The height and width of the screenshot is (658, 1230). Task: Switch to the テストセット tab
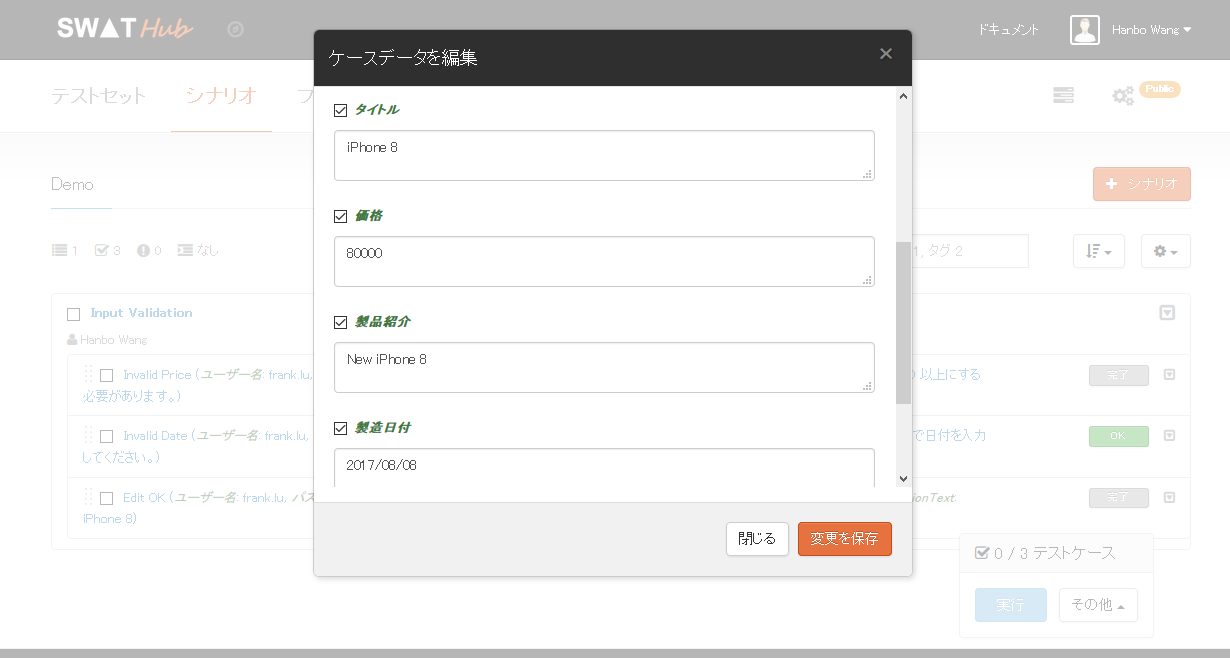pos(98,96)
